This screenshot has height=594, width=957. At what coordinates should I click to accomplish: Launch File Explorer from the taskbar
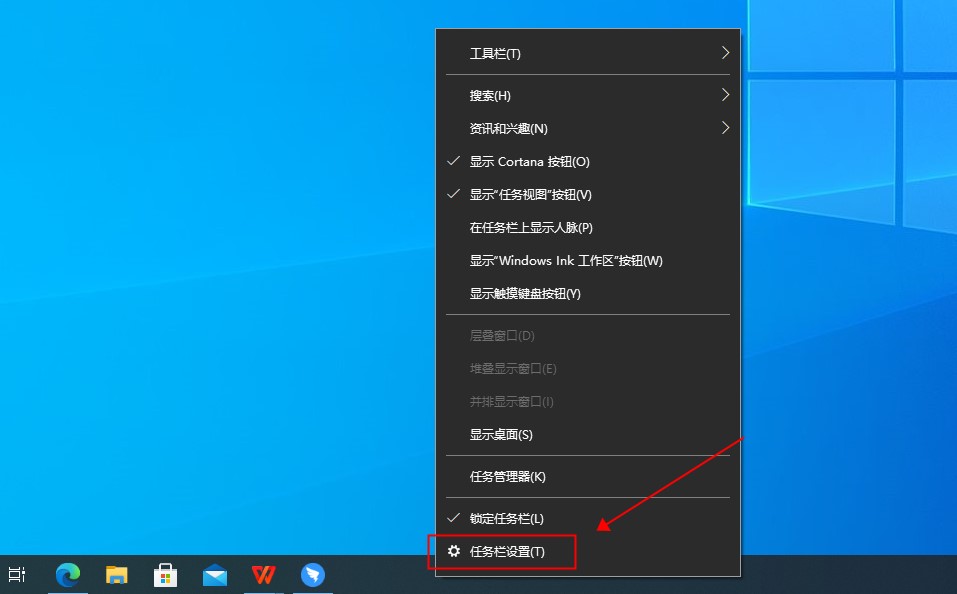(117, 575)
